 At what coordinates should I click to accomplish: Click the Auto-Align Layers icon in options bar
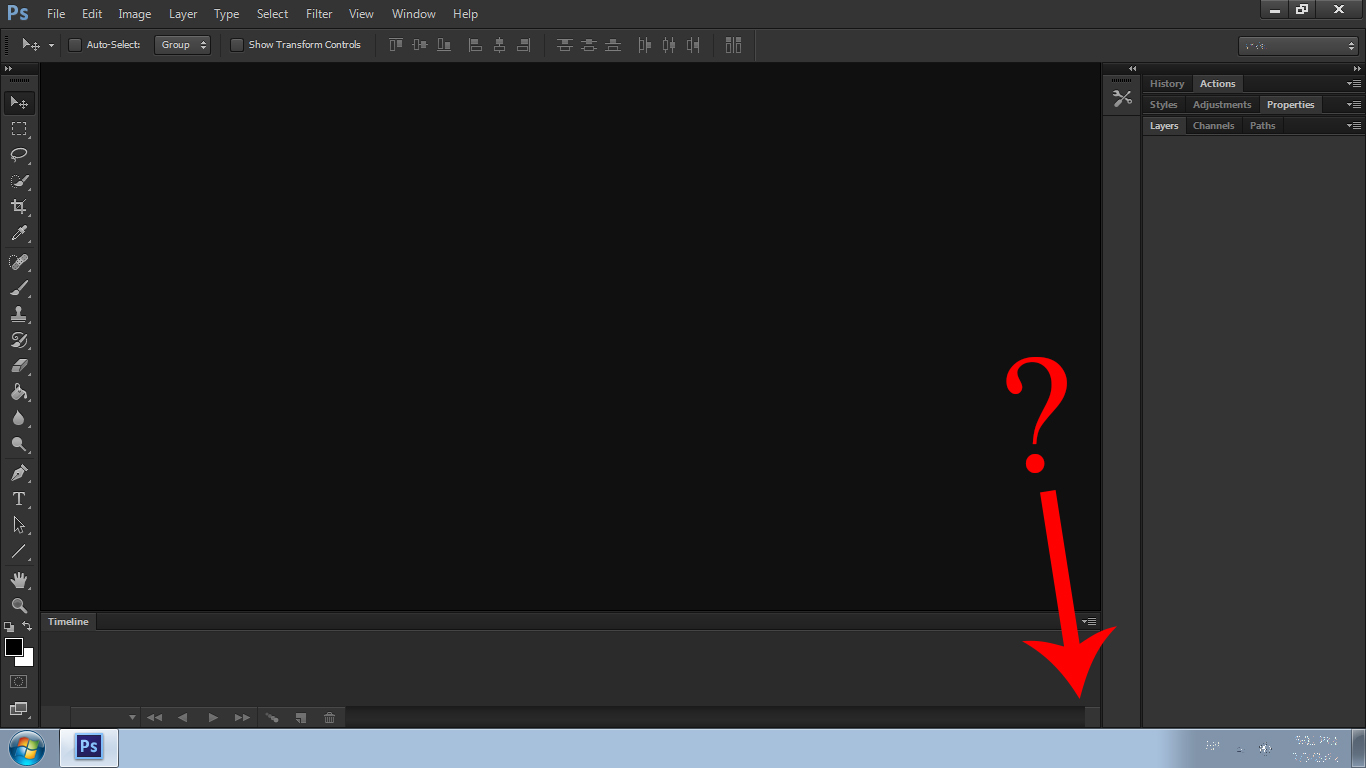[733, 45]
